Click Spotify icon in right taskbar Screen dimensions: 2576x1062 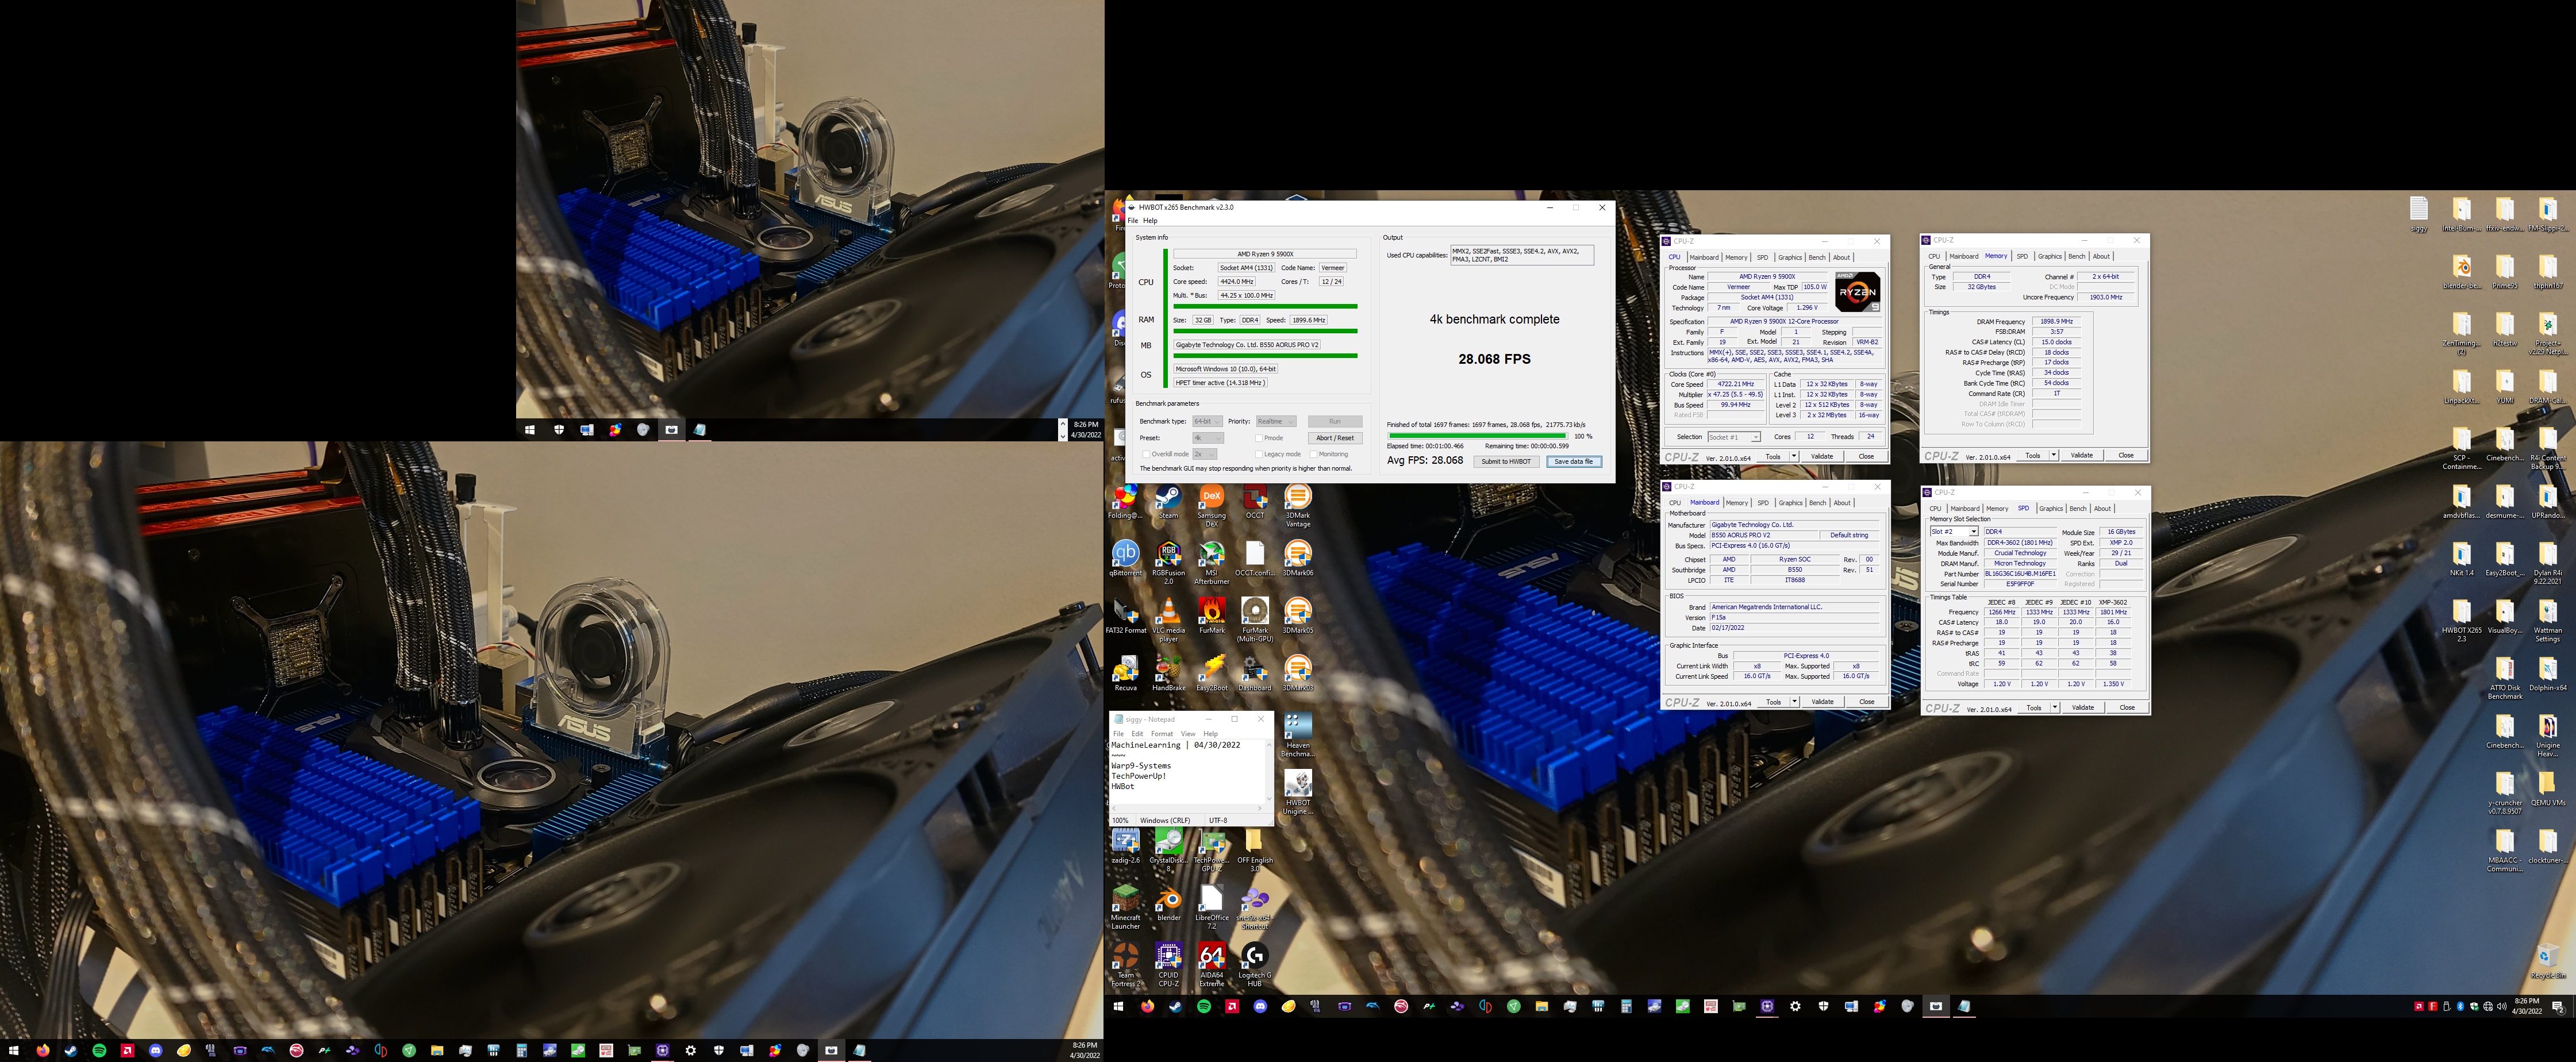[1204, 1006]
